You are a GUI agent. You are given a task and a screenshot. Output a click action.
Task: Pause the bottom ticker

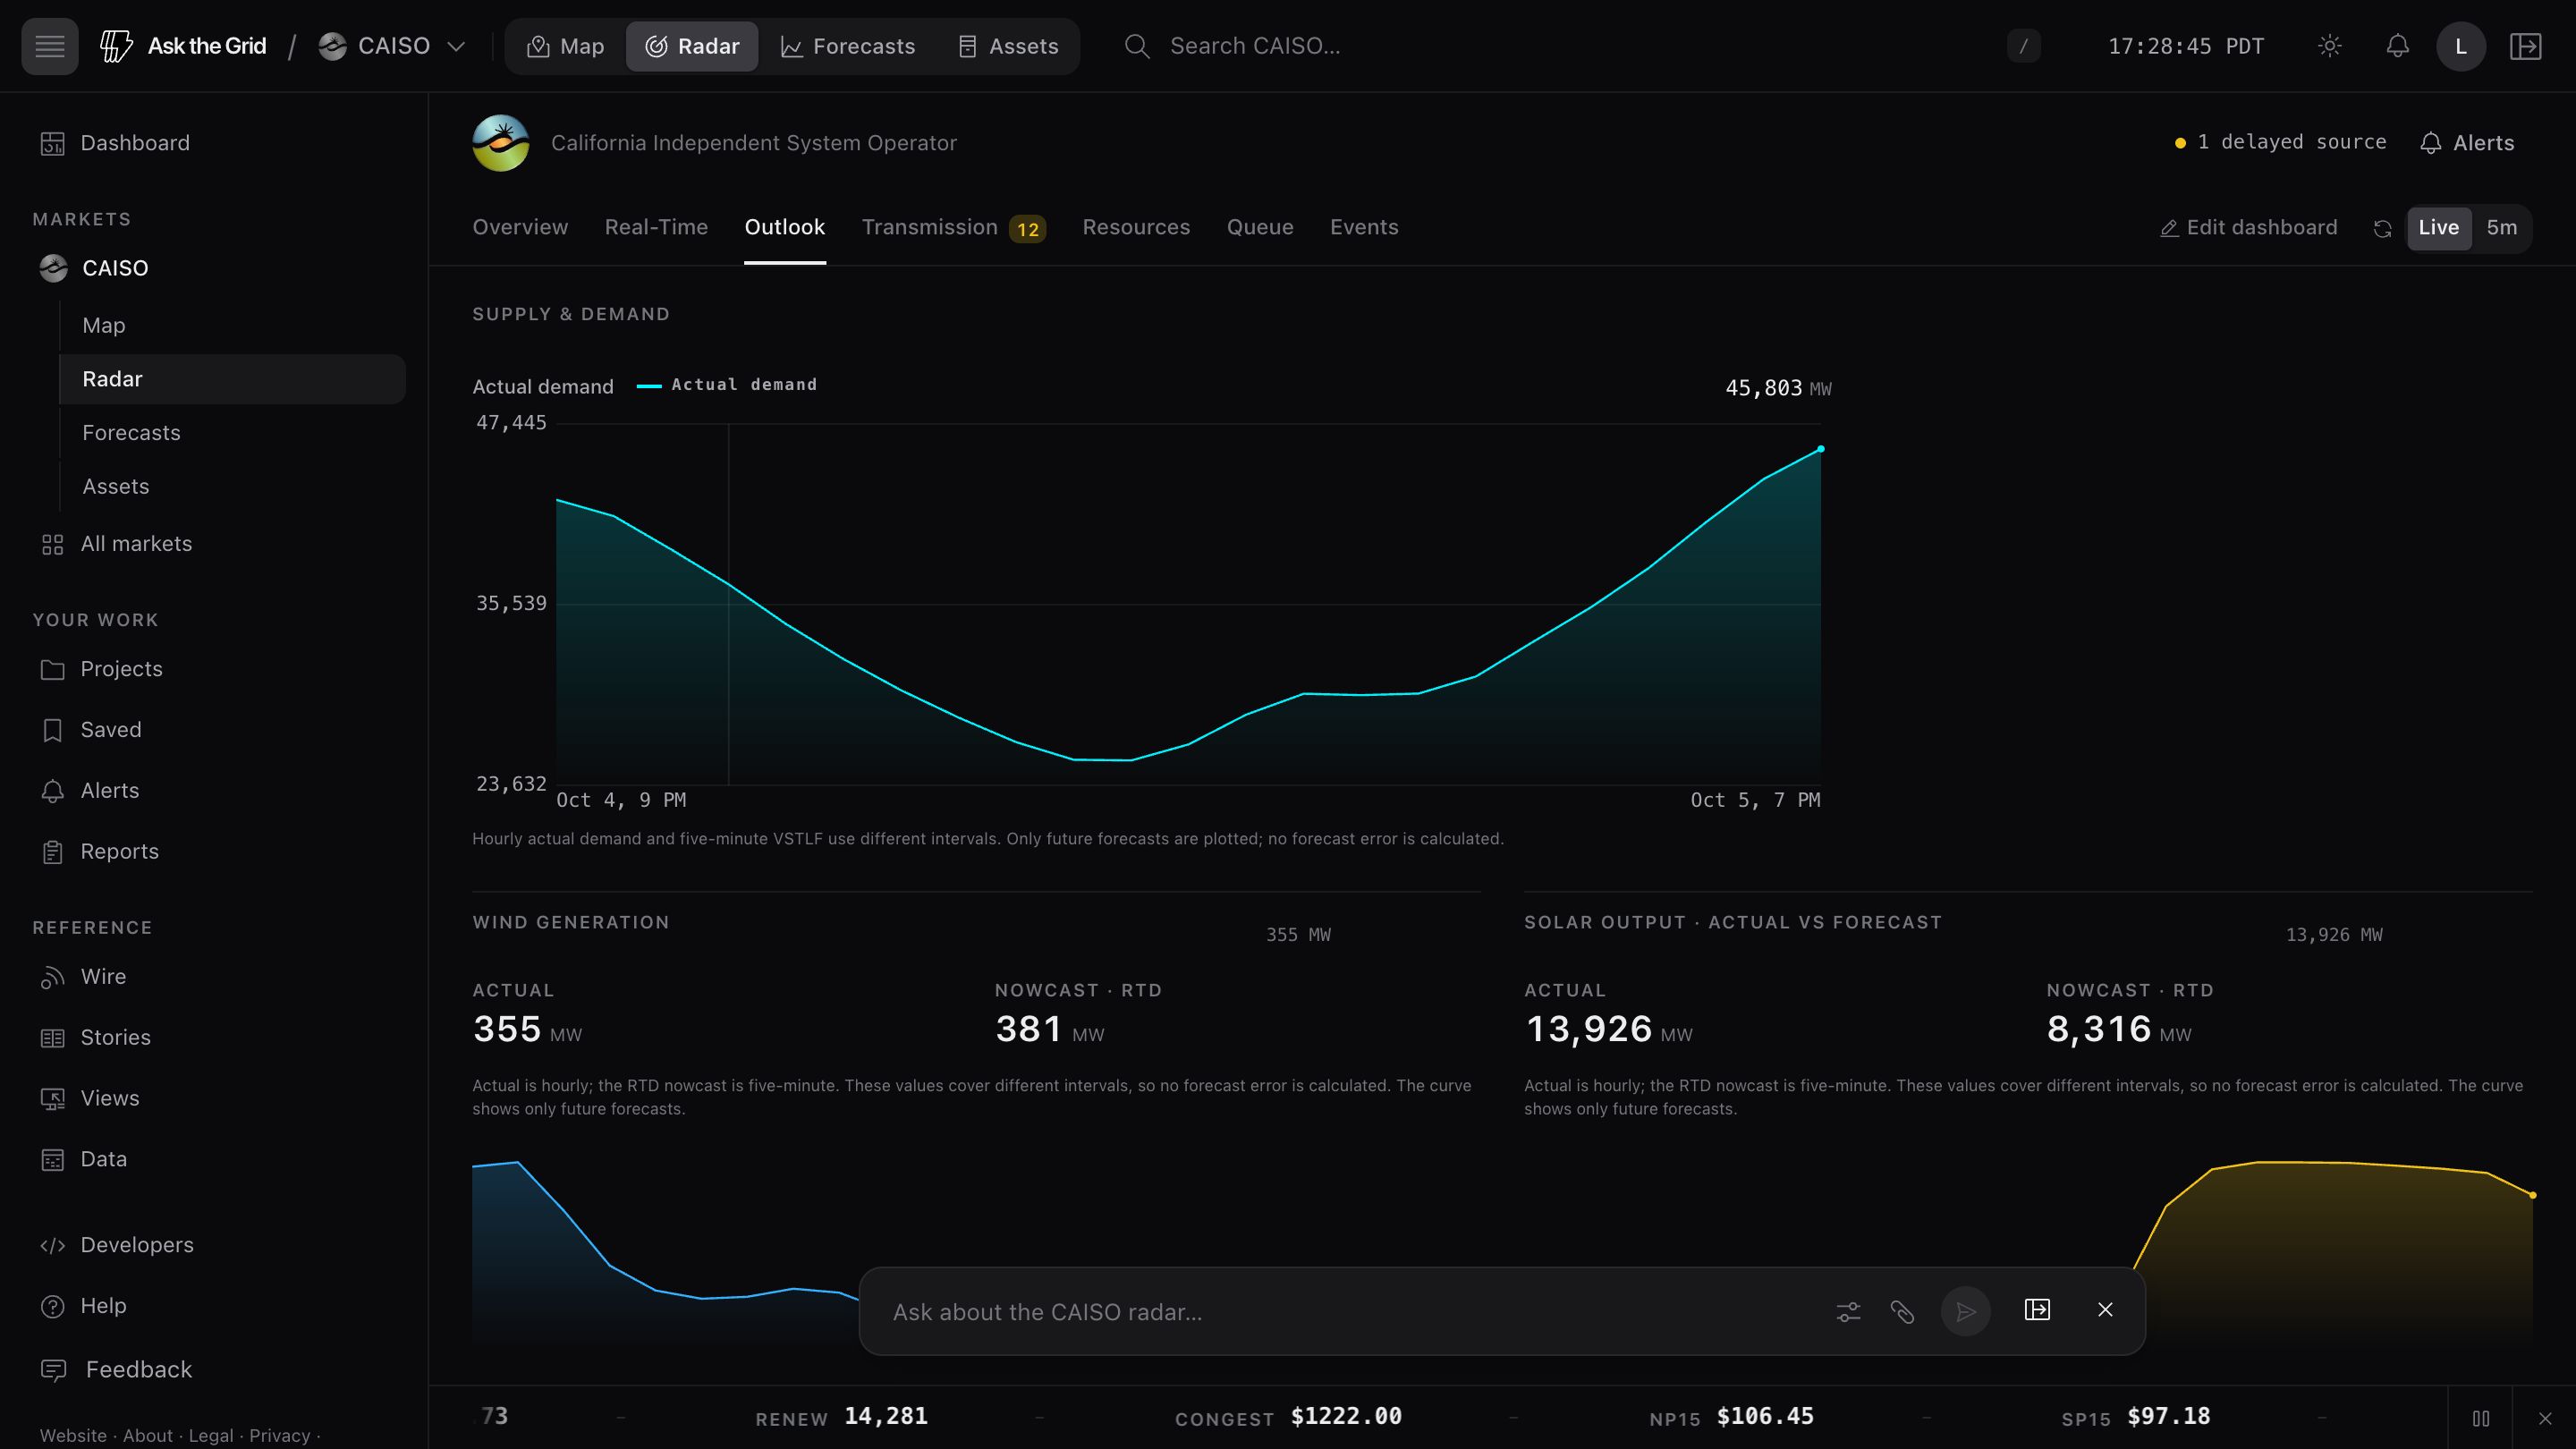[2480, 1418]
